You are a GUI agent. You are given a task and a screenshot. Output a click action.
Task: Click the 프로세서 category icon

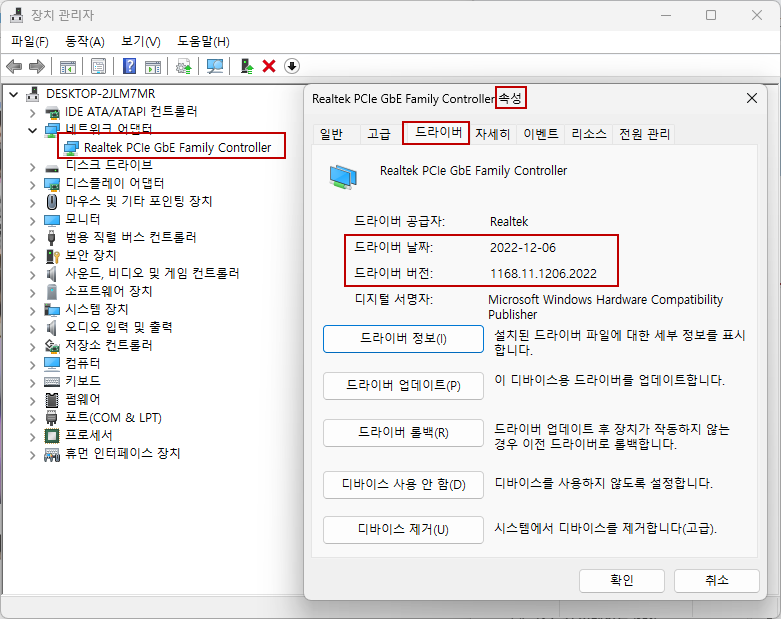tap(52, 436)
